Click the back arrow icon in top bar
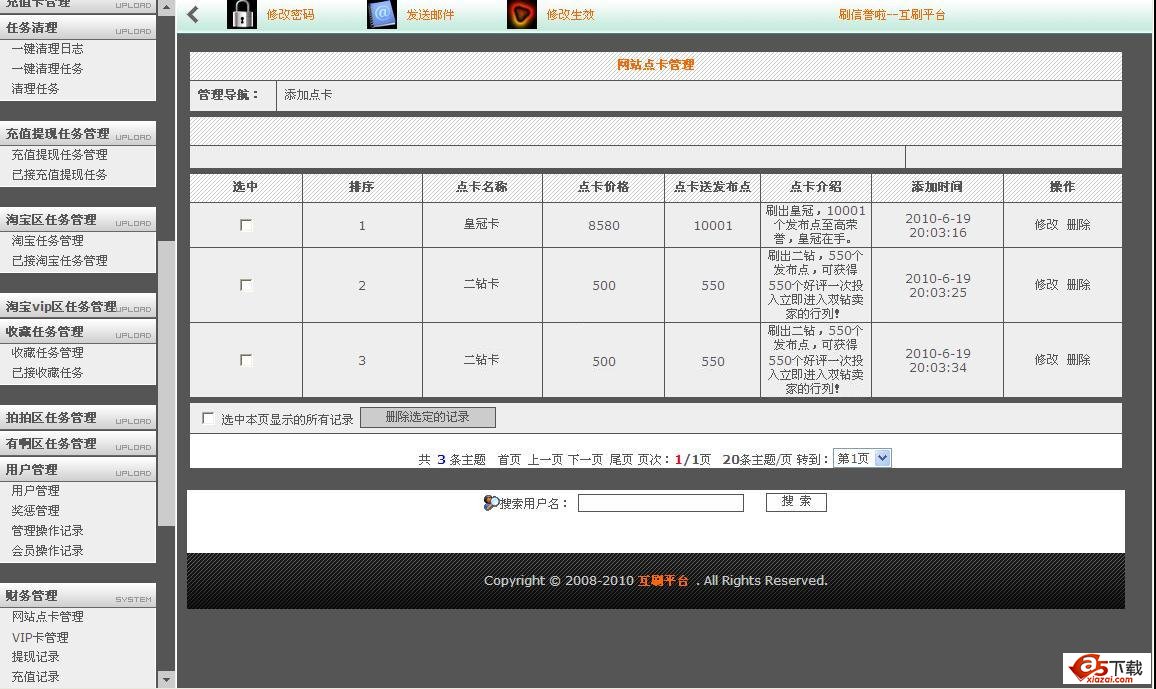The image size is (1156, 689). pyautogui.click(x=193, y=14)
